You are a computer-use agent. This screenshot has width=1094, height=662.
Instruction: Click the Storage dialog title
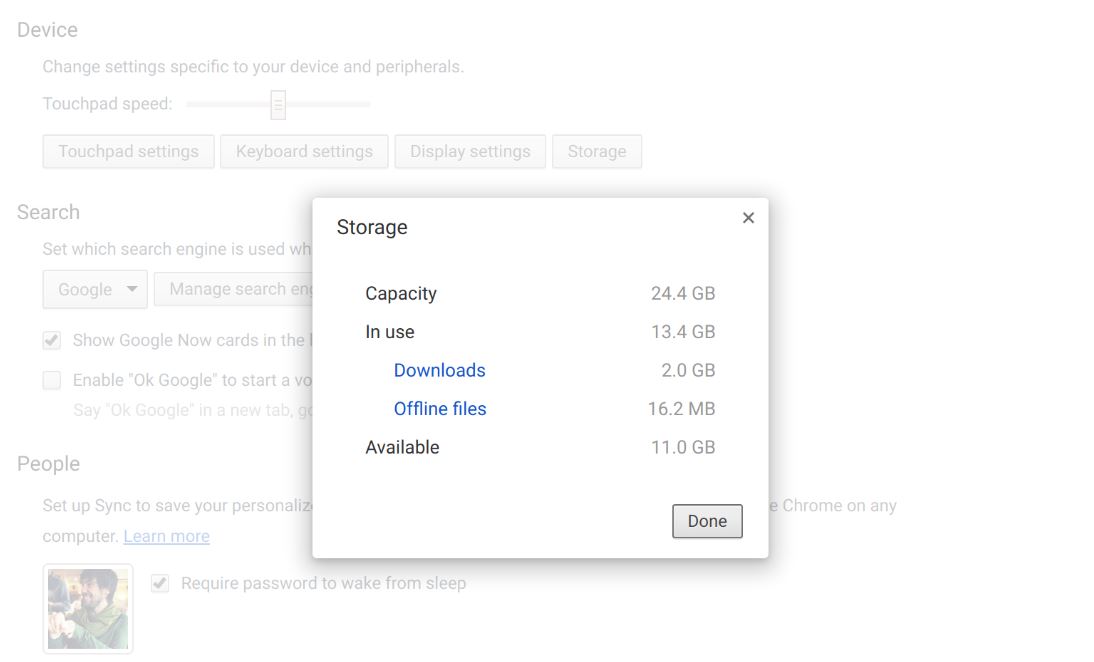(x=372, y=227)
